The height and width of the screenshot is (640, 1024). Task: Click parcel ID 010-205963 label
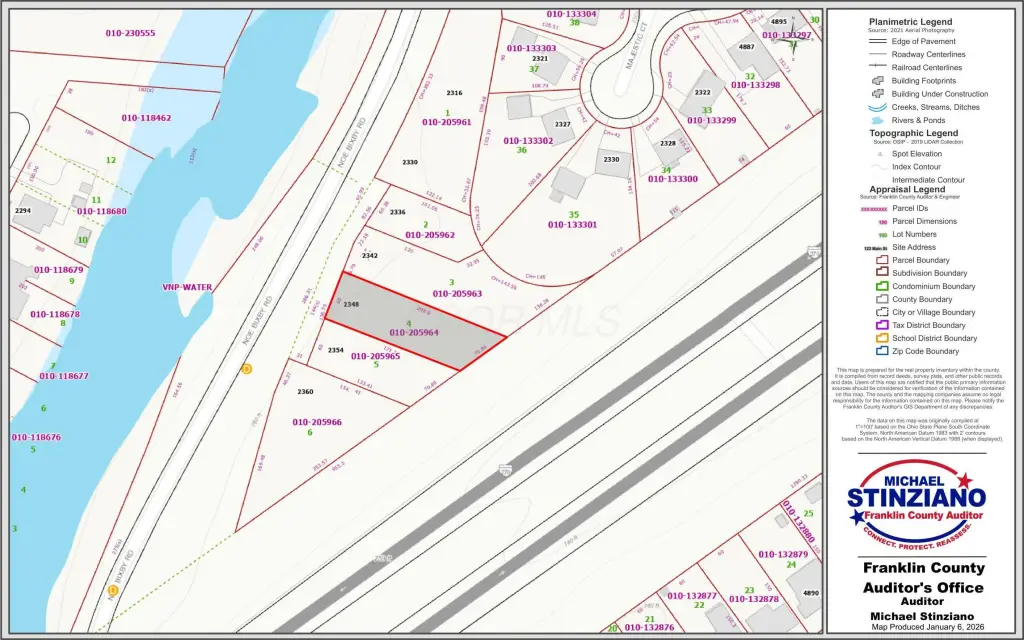tap(457, 294)
